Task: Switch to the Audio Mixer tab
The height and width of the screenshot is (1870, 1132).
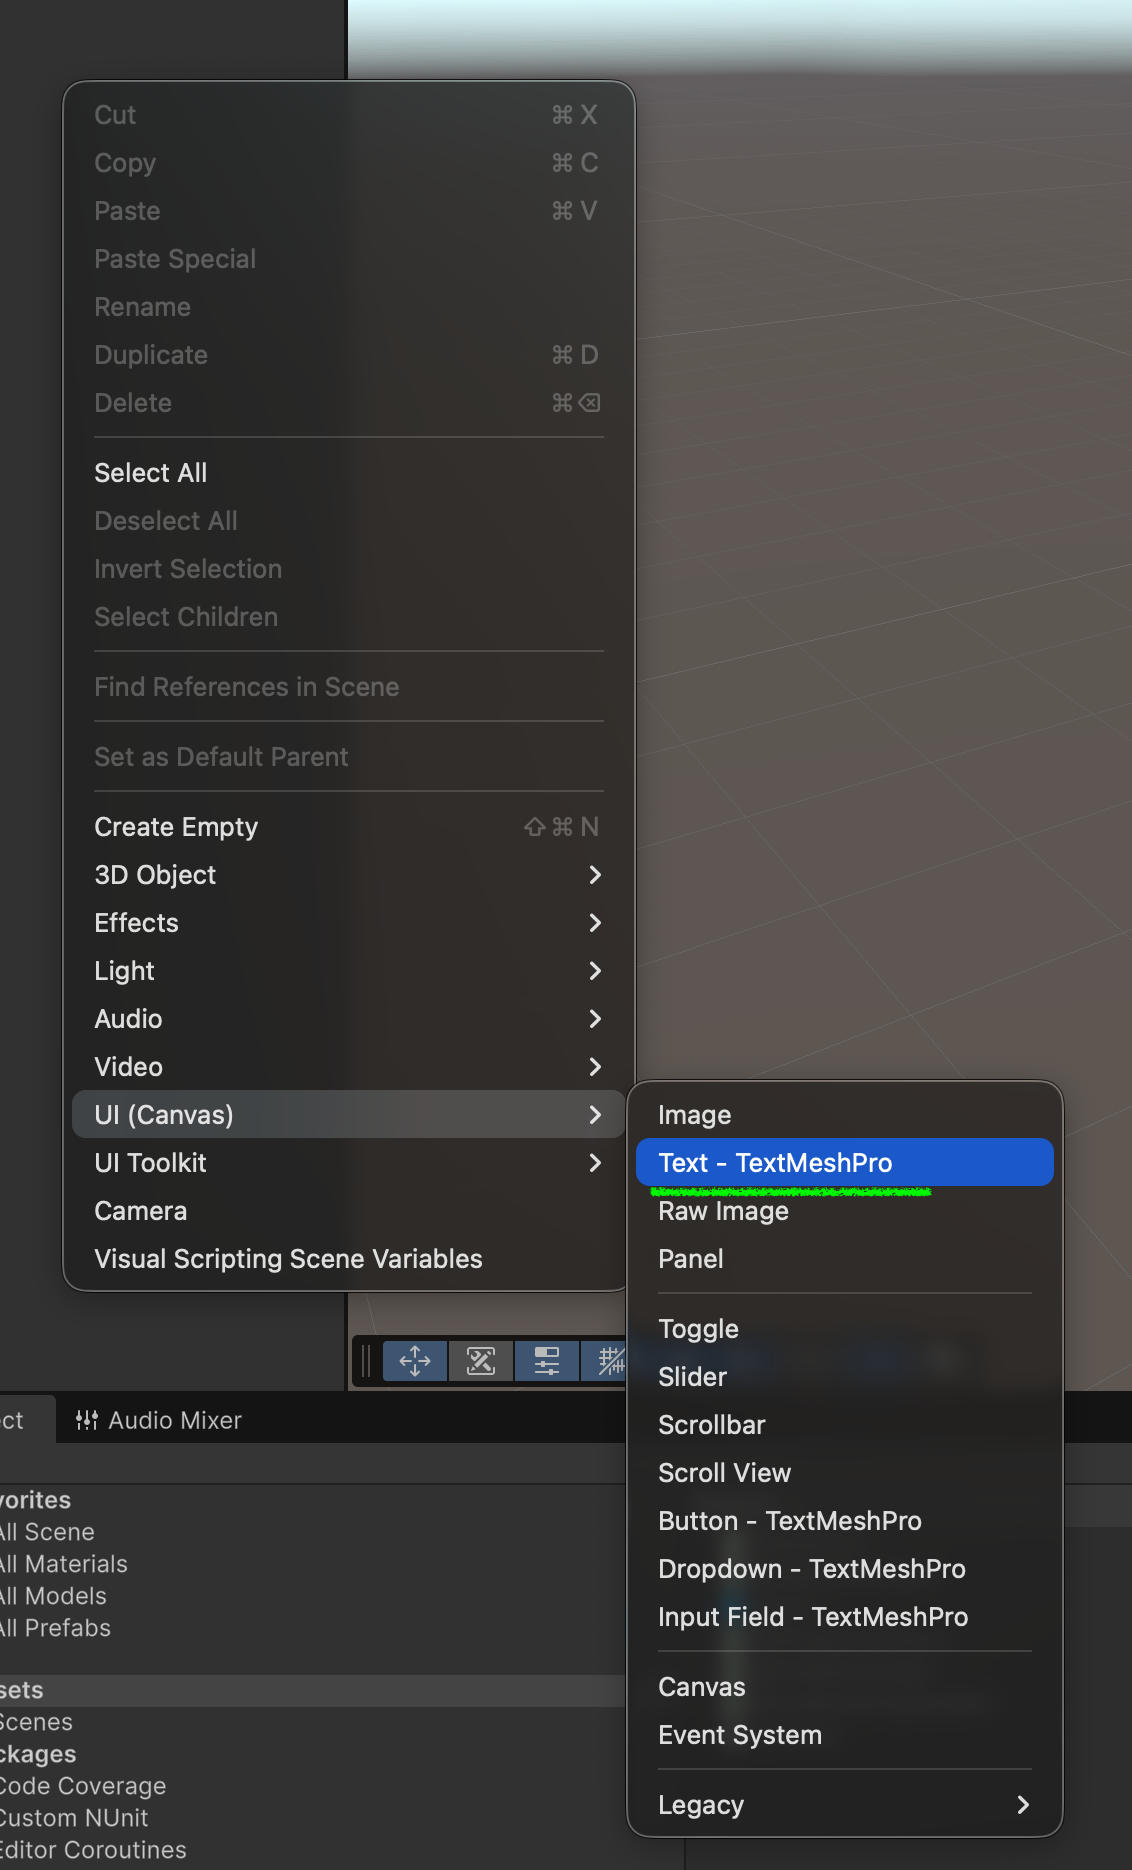Action: [174, 1420]
